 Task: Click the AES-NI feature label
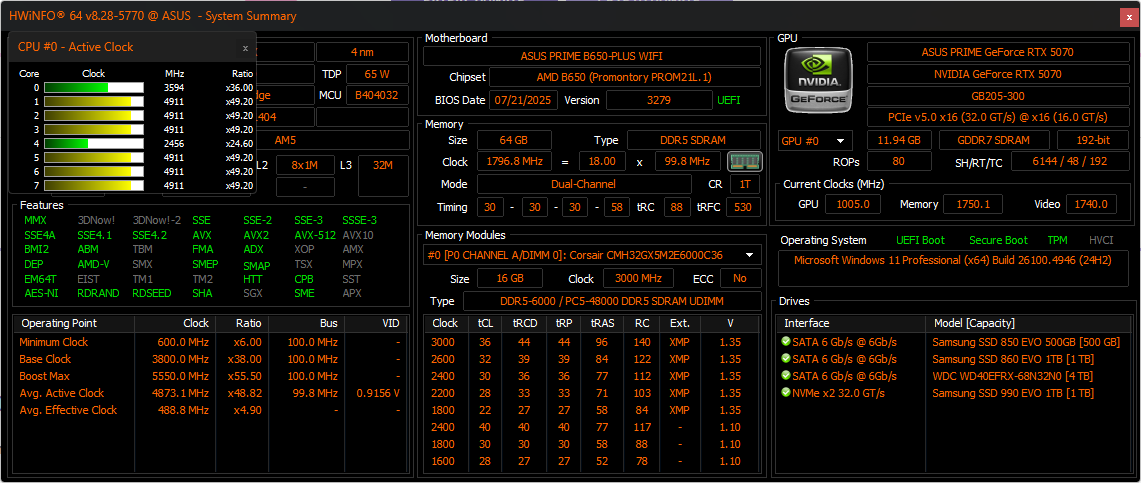pyautogui.click(x=40, y=293)
